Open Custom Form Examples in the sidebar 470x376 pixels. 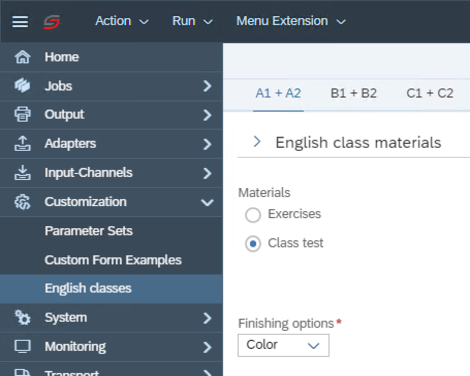click(113, 260)
